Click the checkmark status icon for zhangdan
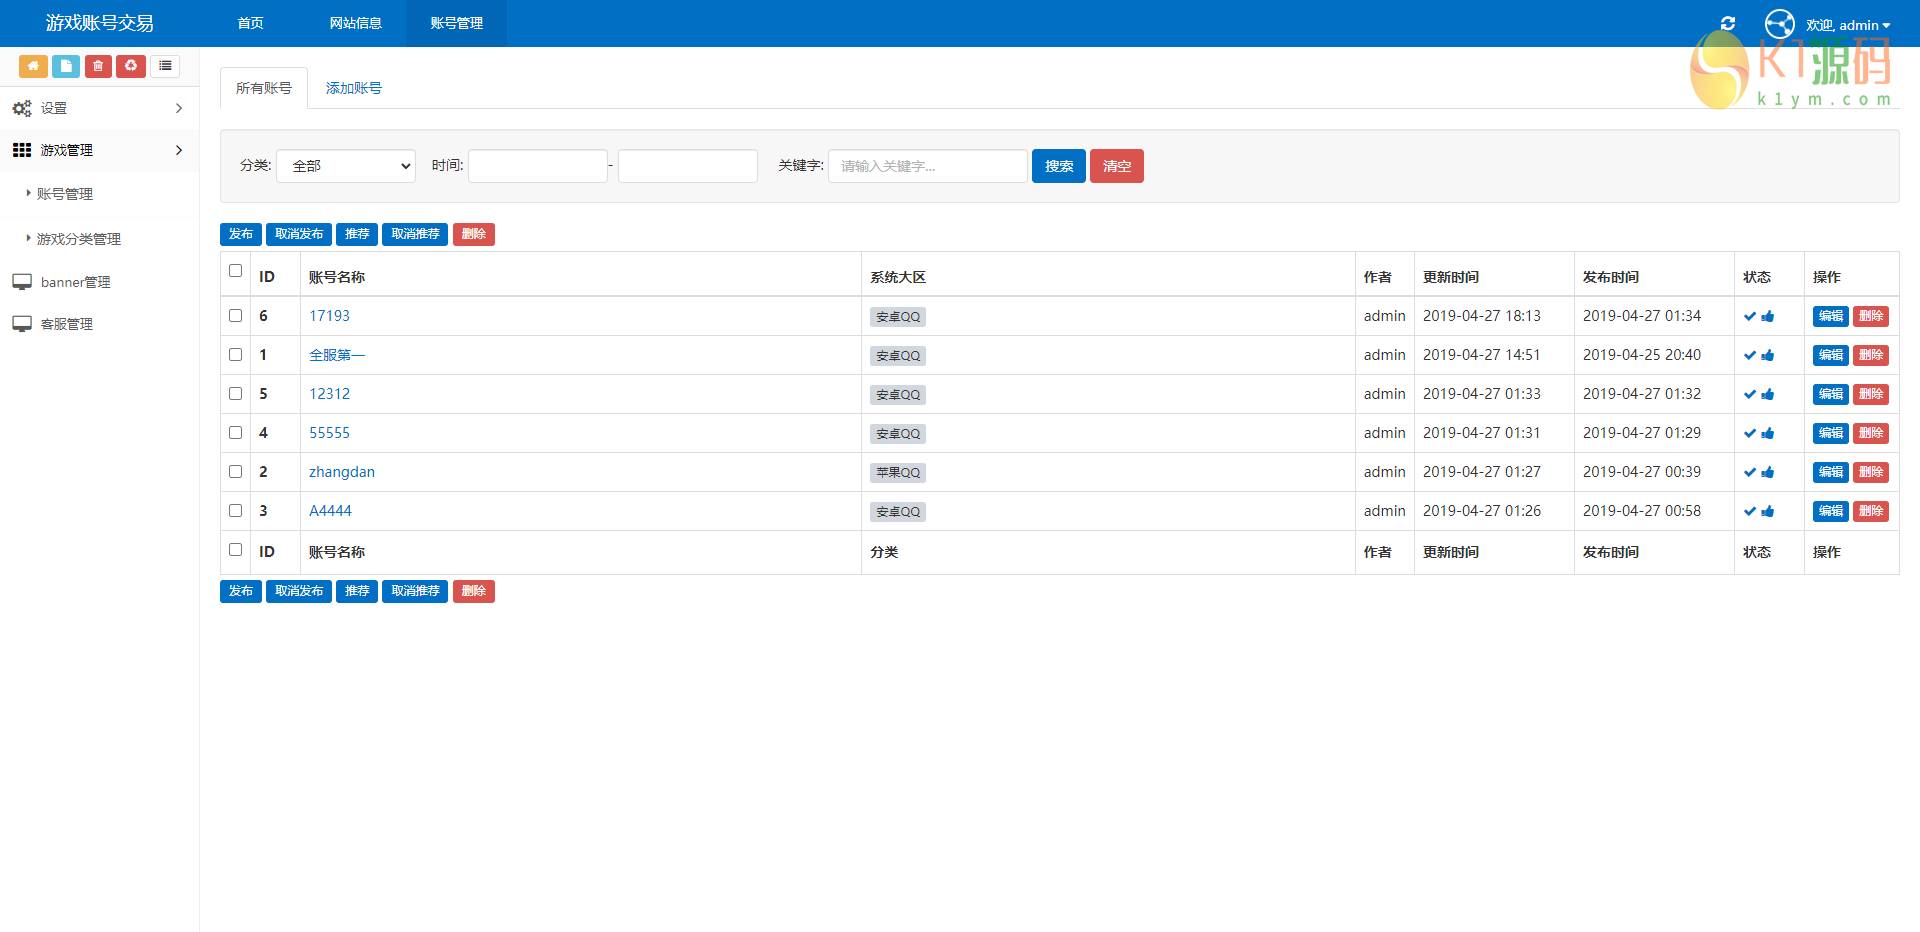This screenshot has height=932, width=1920. click(x=1750, y=473)
